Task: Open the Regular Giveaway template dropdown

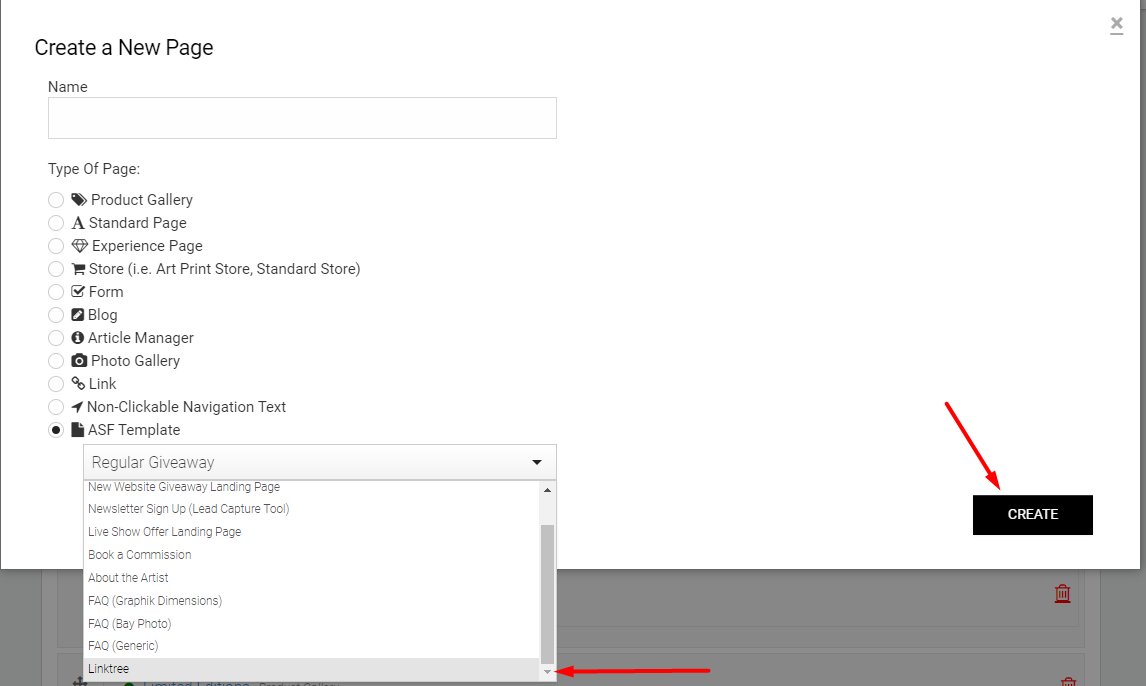Action: [x=319, y=462]
